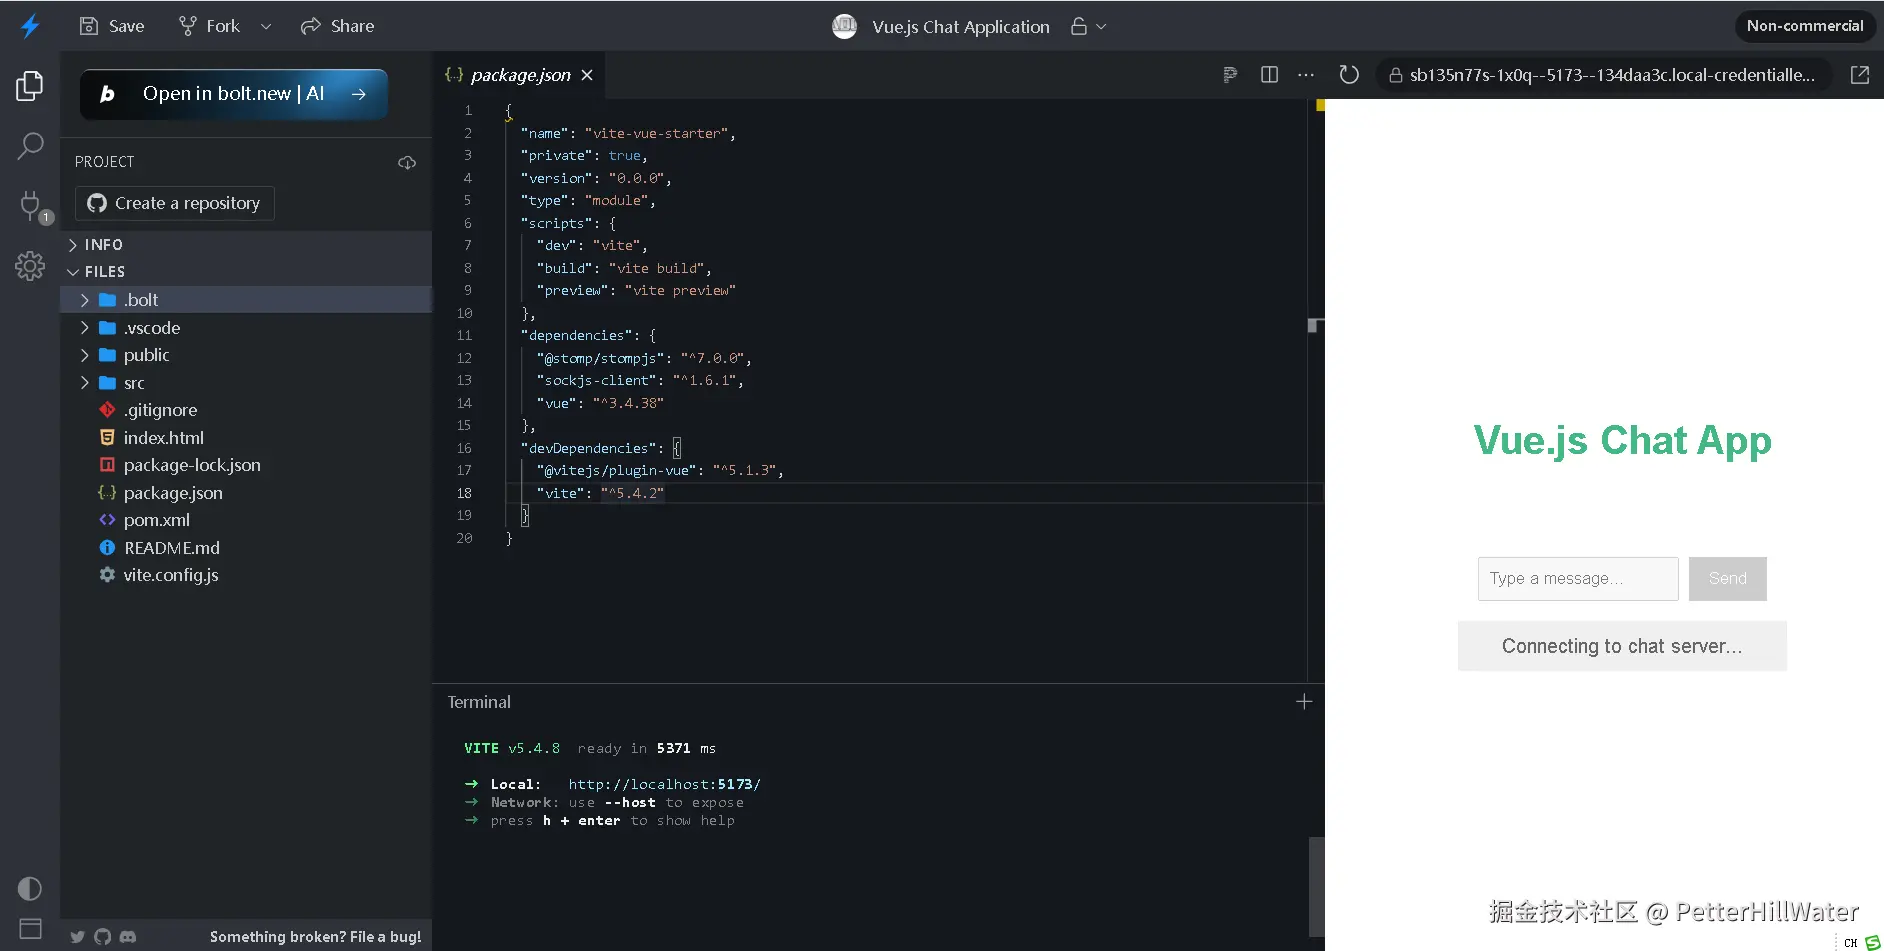Image resolution: width=1884 pixels, height=951 pixels.
Task: Open the README.md file
Action: click(246, 548)
